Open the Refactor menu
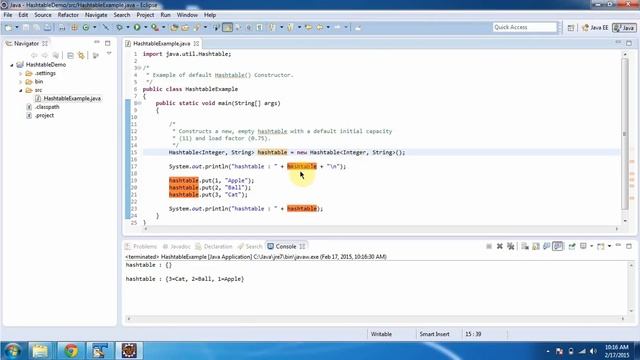The width and height of the screenshot is (640, 360). (x=68, y=15)
